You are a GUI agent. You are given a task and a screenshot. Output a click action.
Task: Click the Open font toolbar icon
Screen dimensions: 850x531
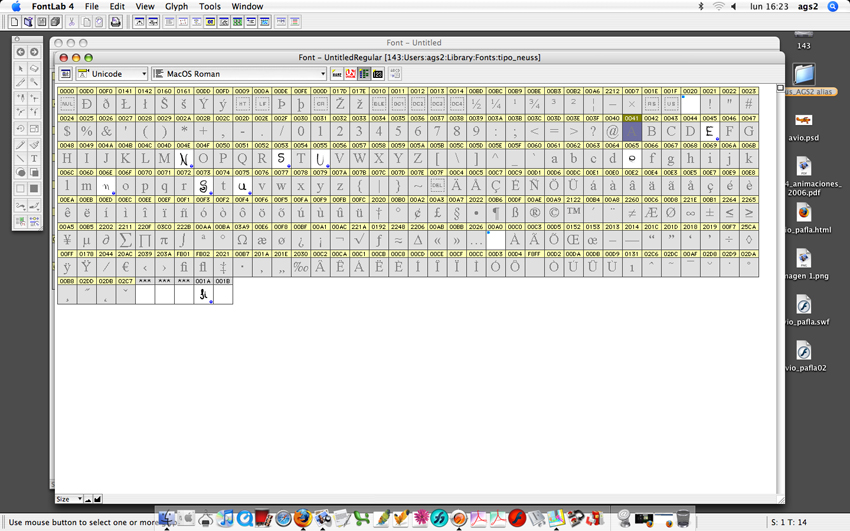(x=28, y=22)
